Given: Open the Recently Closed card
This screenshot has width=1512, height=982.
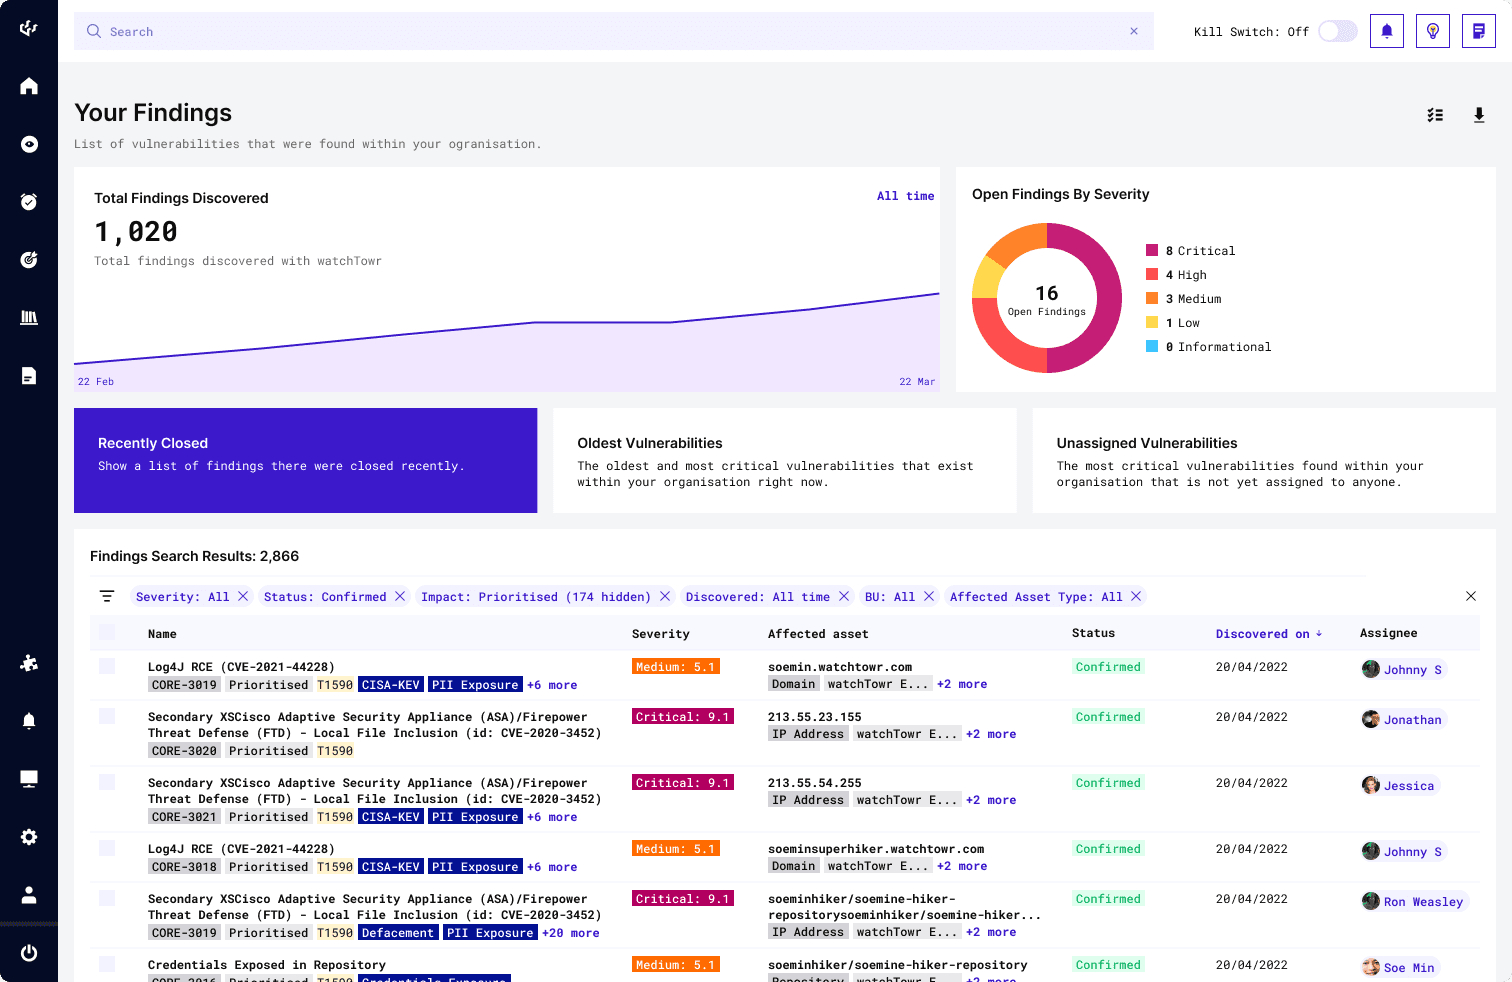Looking at the screenshot, I should 306,460.
